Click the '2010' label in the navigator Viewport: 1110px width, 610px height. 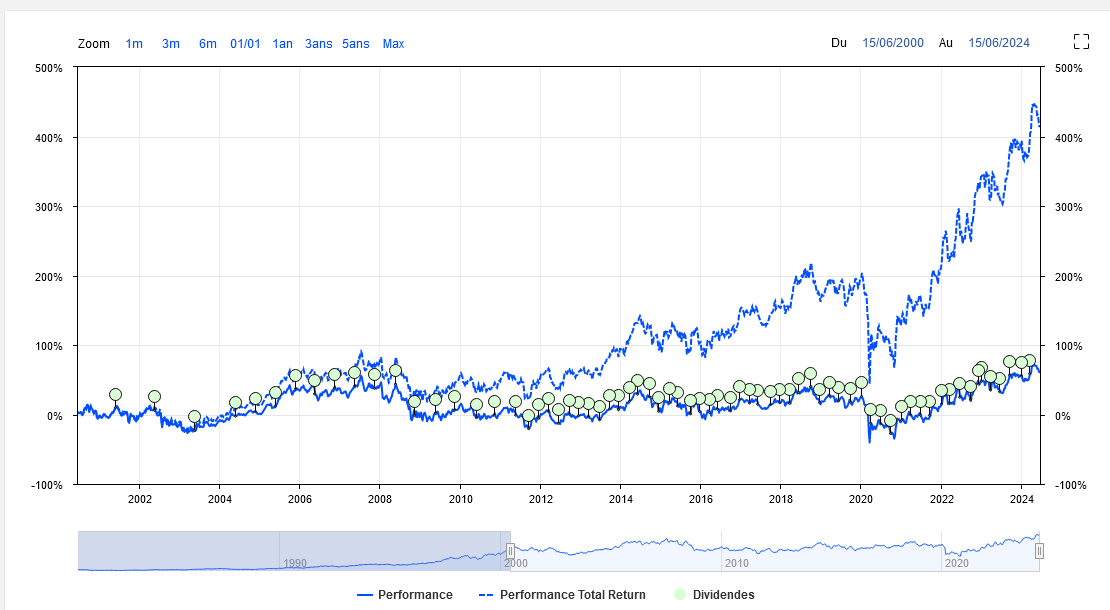click(x=736, y=563)
